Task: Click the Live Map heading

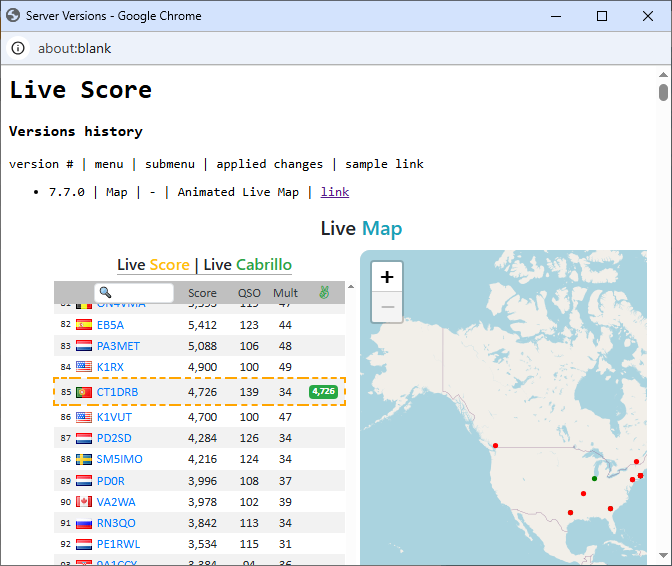Action: pyautogui.click(x=361, y=228)
